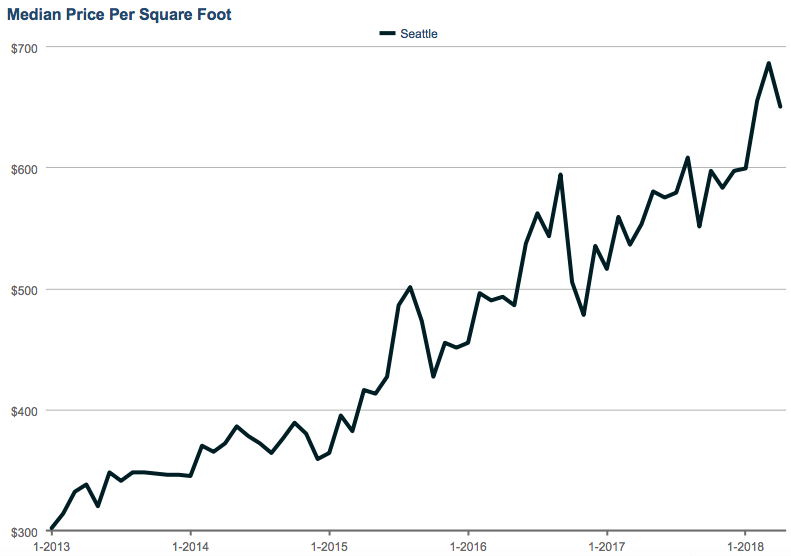Screen dimensions: 791x556
Task: Click the $300 y-axis label
Action: [x=25, y=531]
